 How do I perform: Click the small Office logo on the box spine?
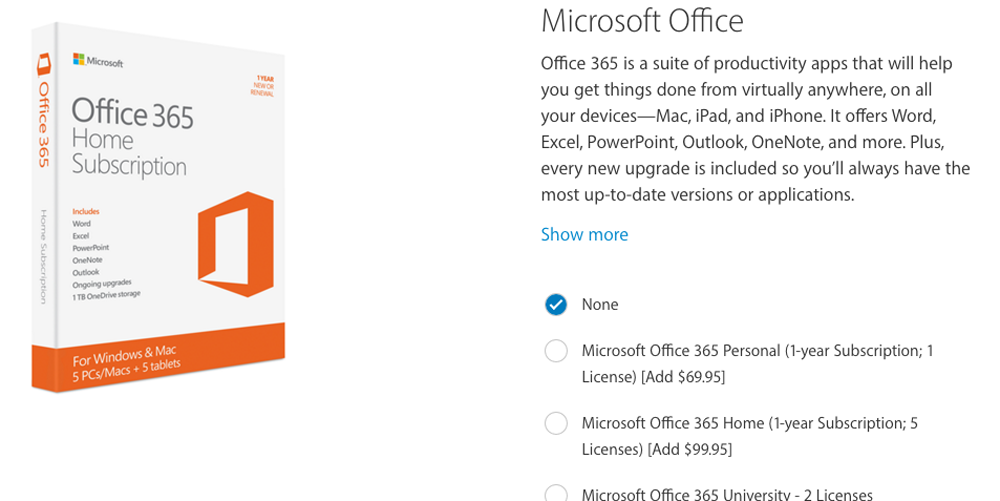43,64
